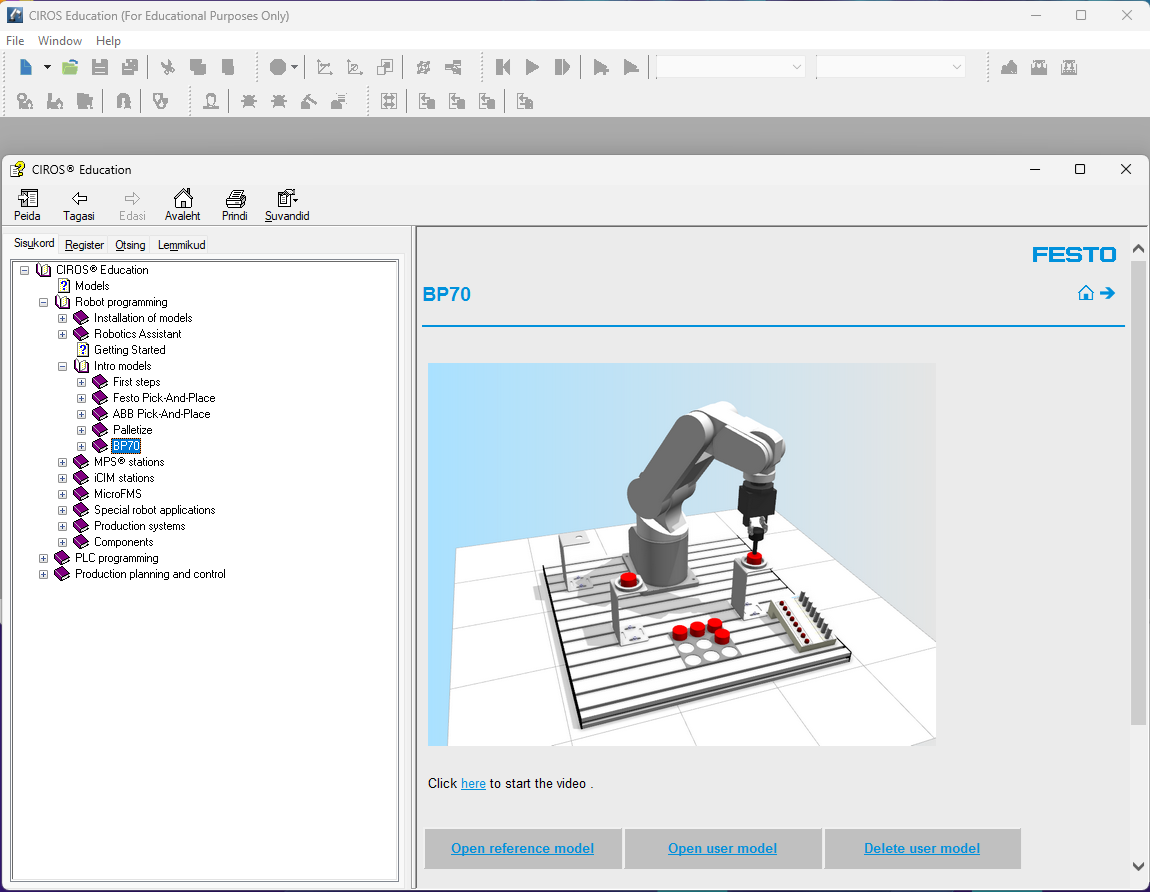Expand the Festo Pick-And-Place node
Viewport: 1150px width, 892px height.
pyautogui.click(x=81, y=398)
